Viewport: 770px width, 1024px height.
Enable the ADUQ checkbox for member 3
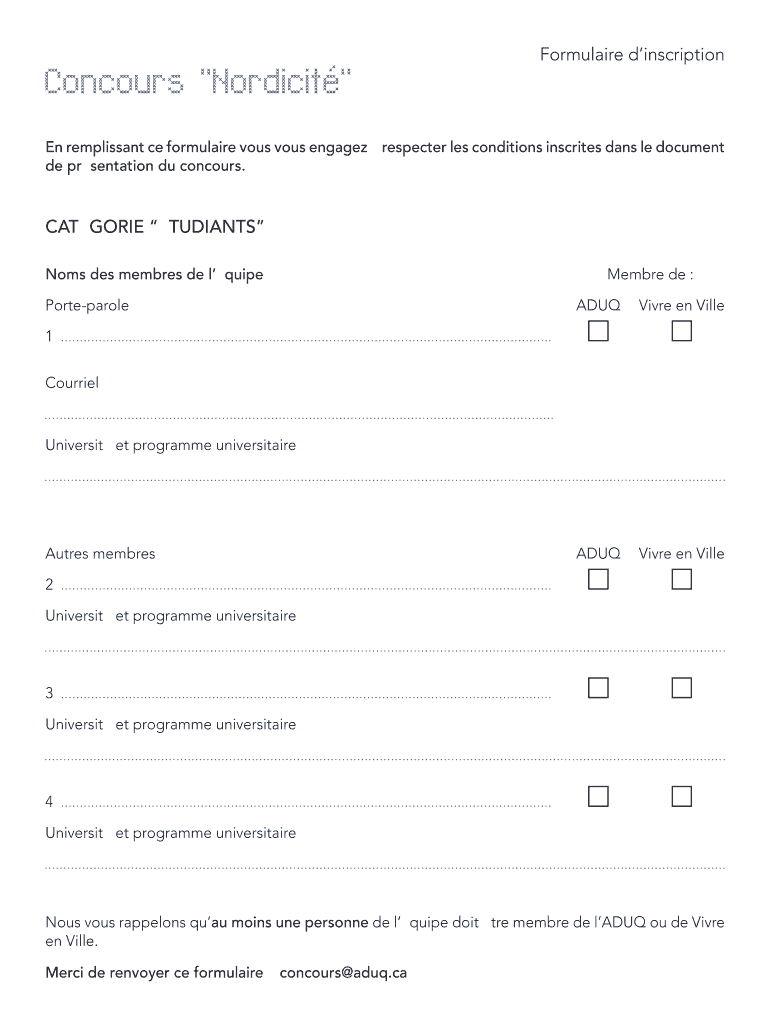598,687
